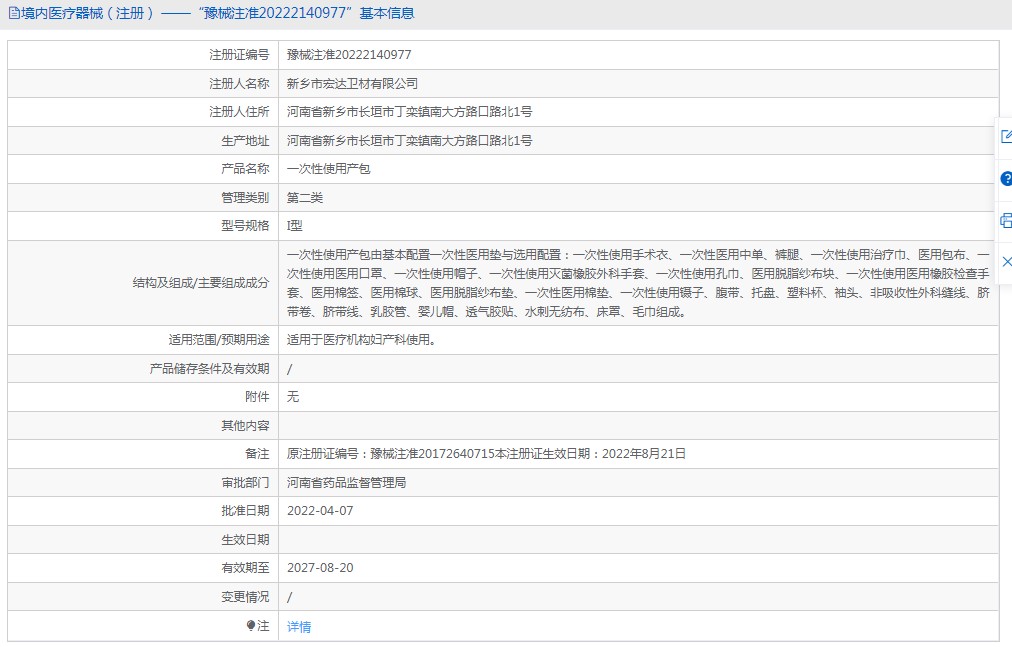Open the edit feedback icon in side panel
Screen dimensions: 1012x647
[1006, 136]
